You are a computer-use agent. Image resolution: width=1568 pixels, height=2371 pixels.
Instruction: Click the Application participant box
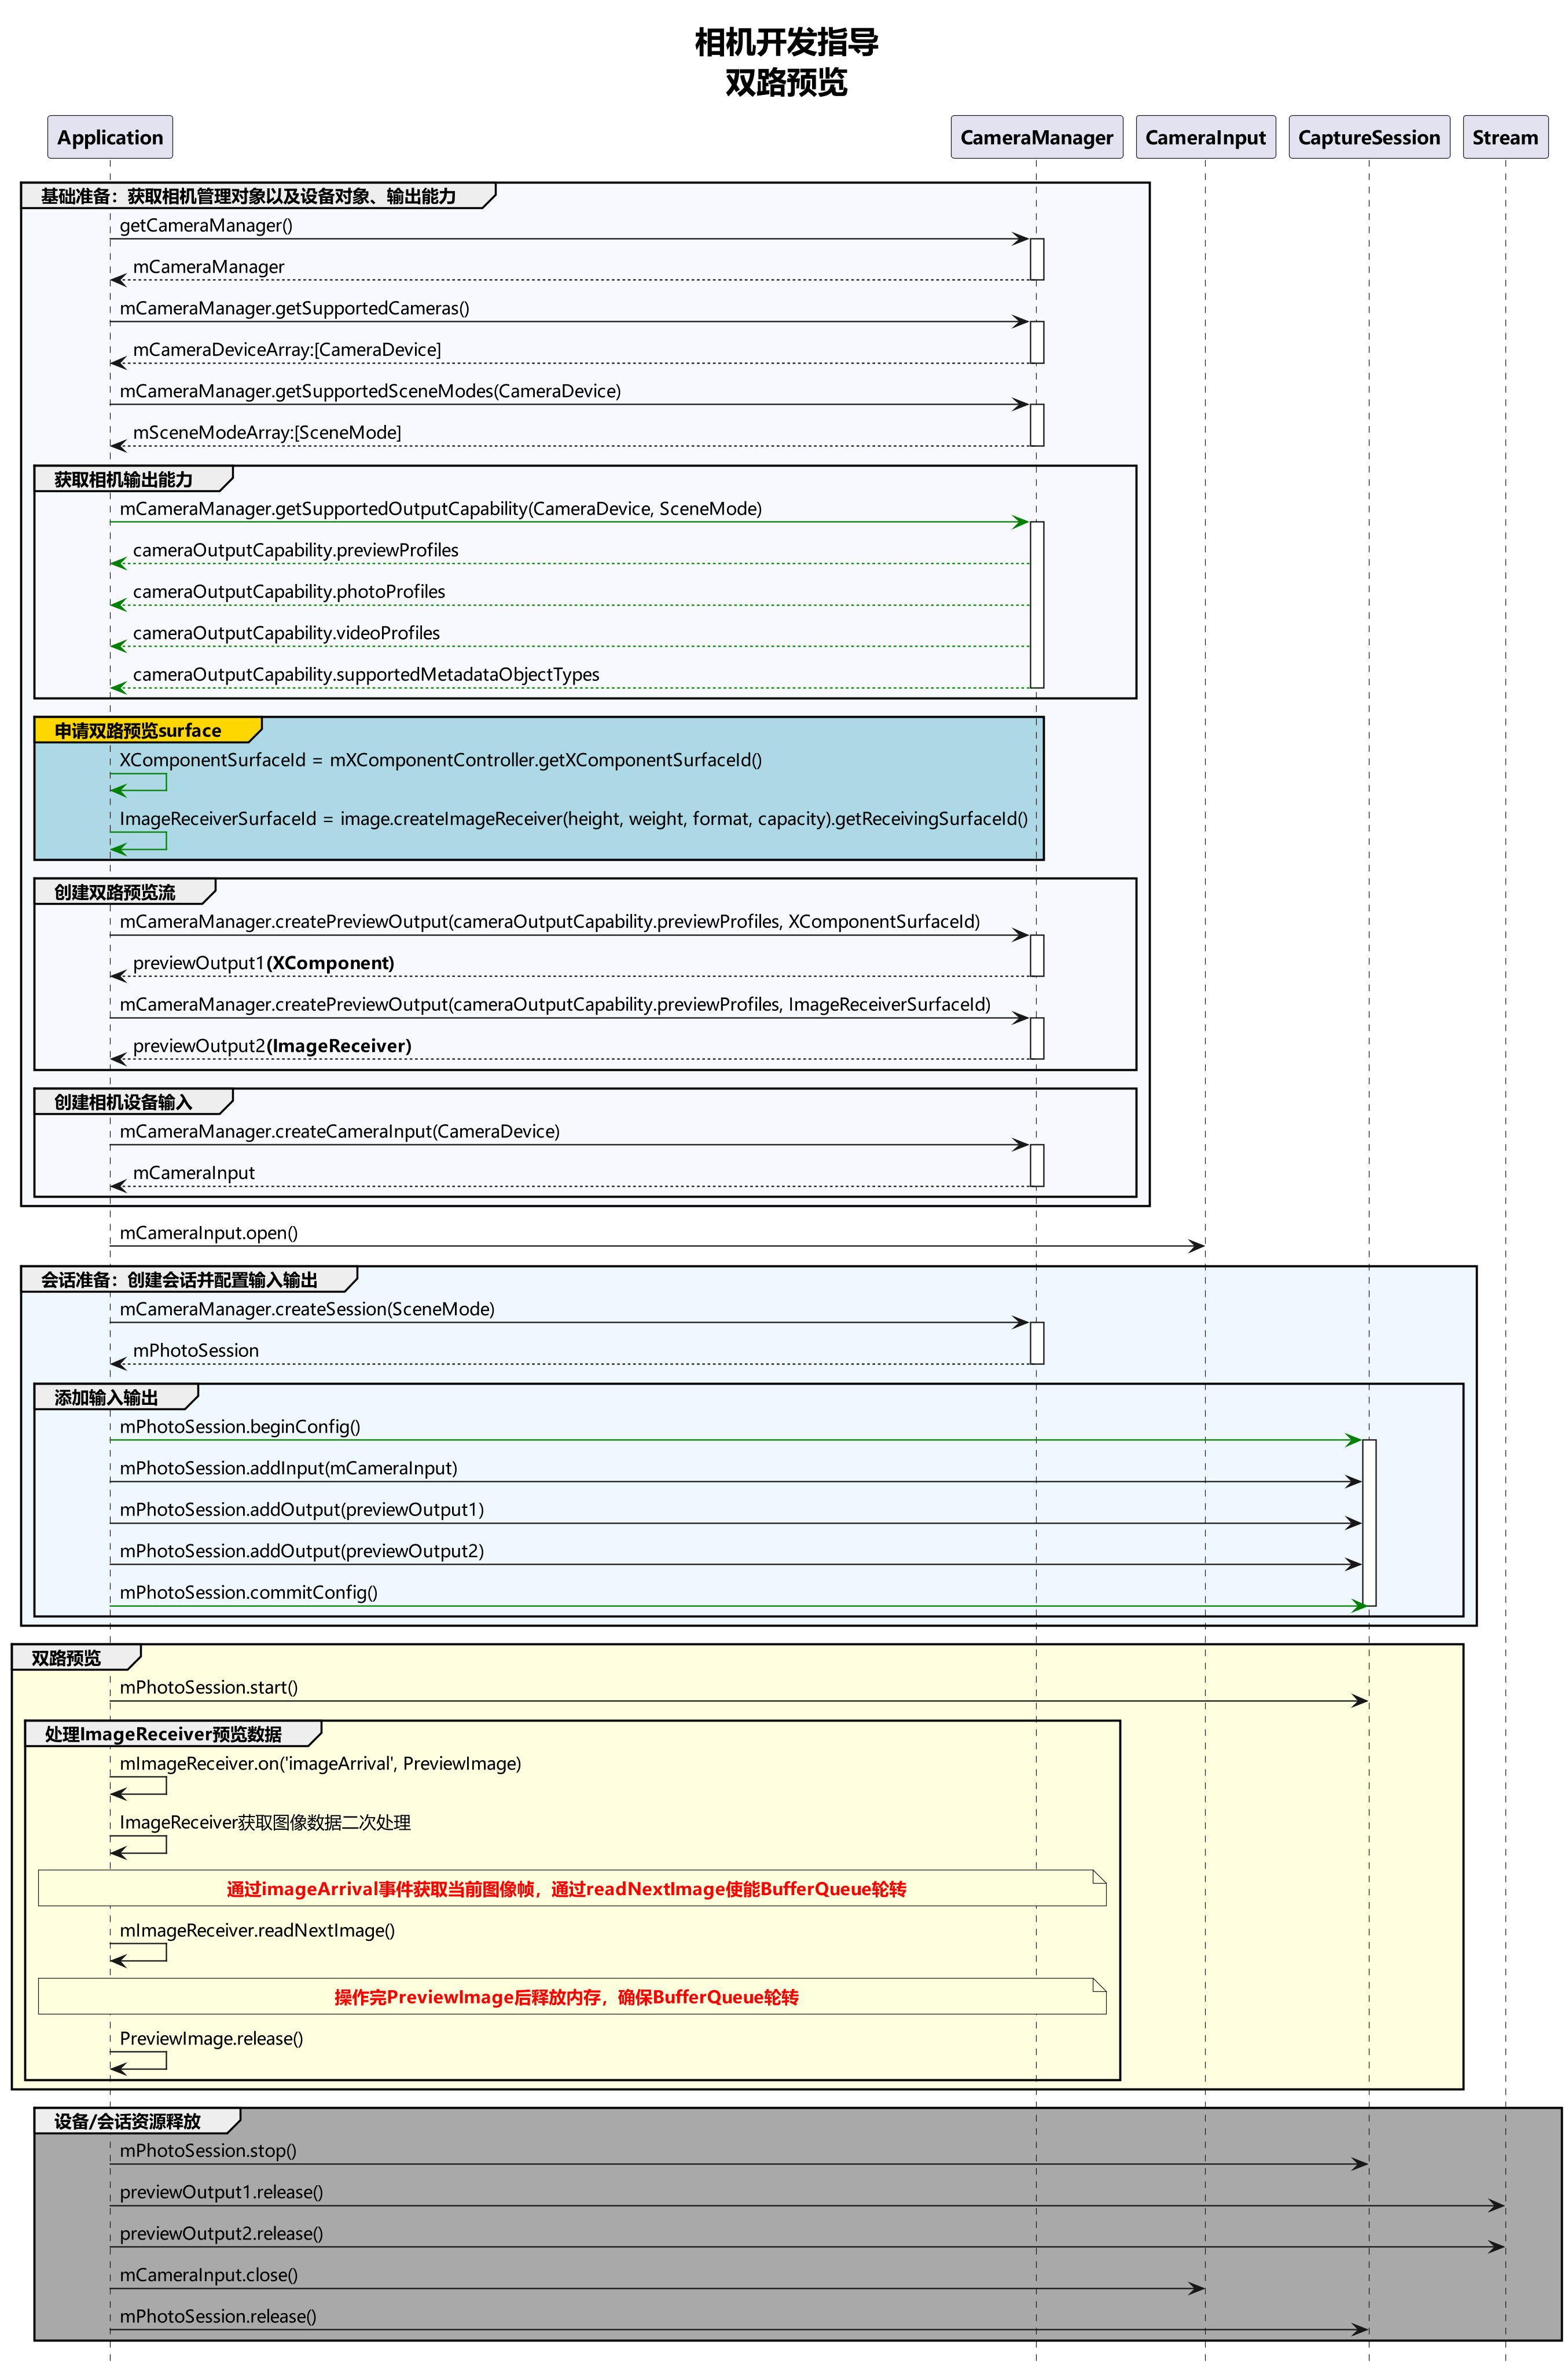pyautogui.click(x=110, y=137)
